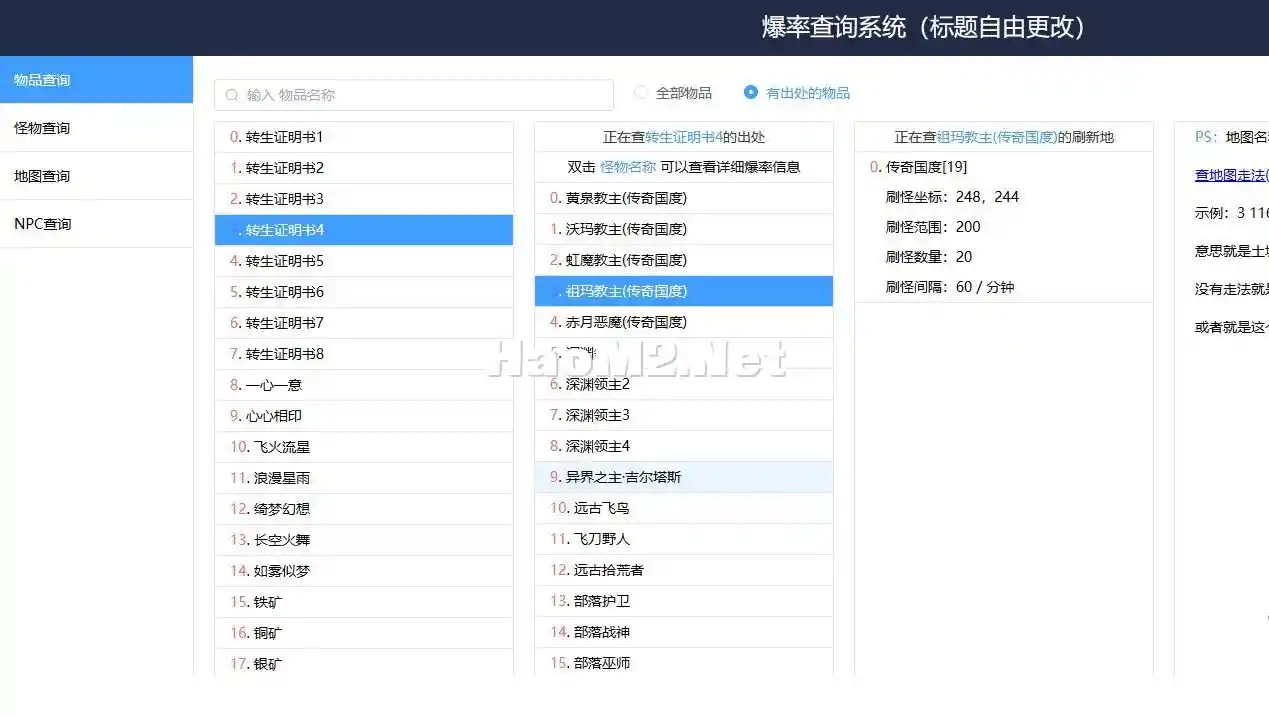The image size is (1269, 714).
Task: Select item 飞火流星
Action: pyautogui.click(x=364, y=447)
